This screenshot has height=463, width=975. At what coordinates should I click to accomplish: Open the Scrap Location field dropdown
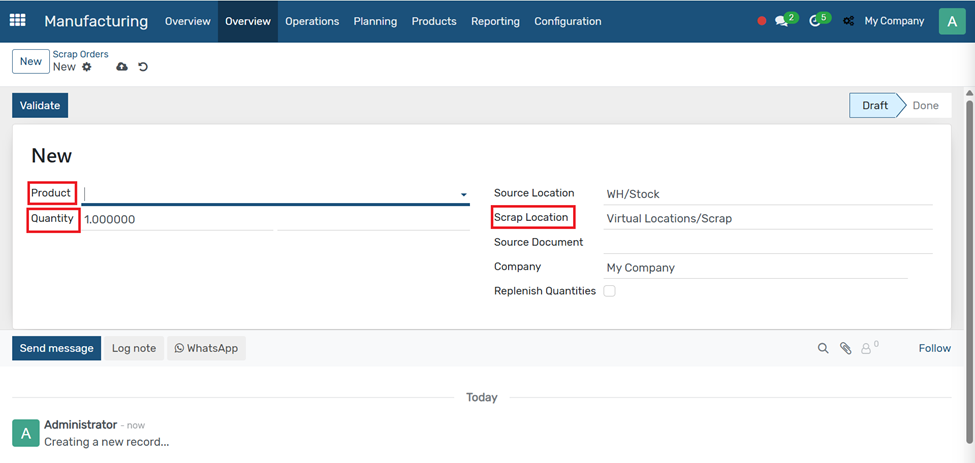(x=767, y=219)
